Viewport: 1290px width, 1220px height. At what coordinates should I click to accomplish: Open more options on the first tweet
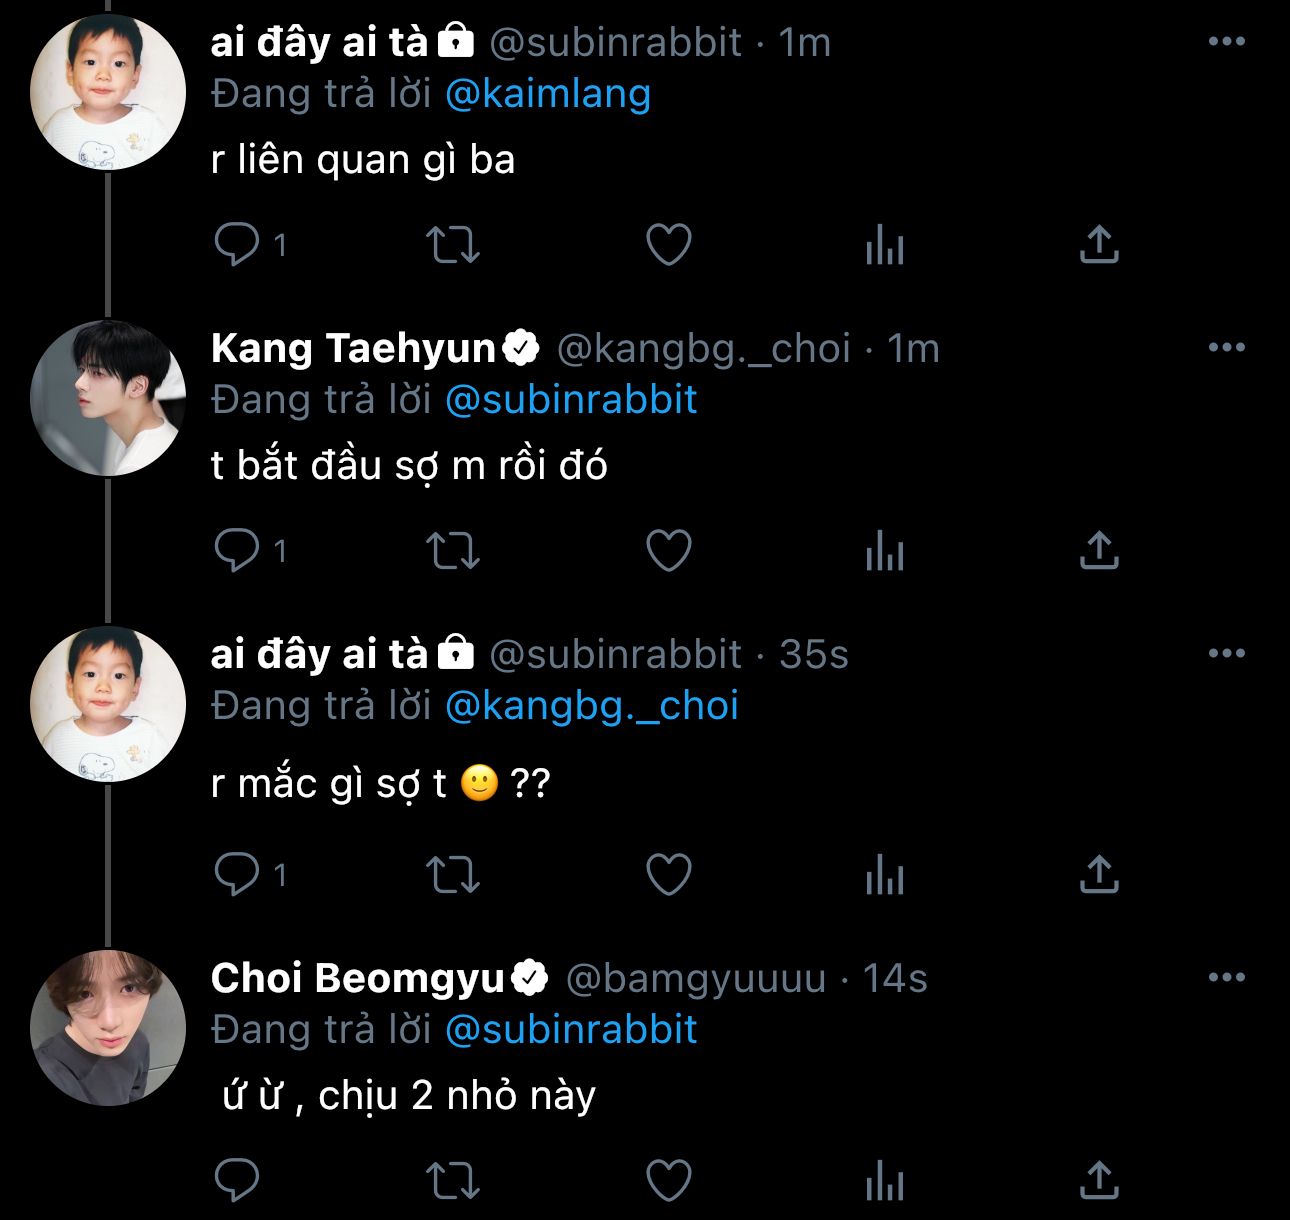pos(1226,42)
